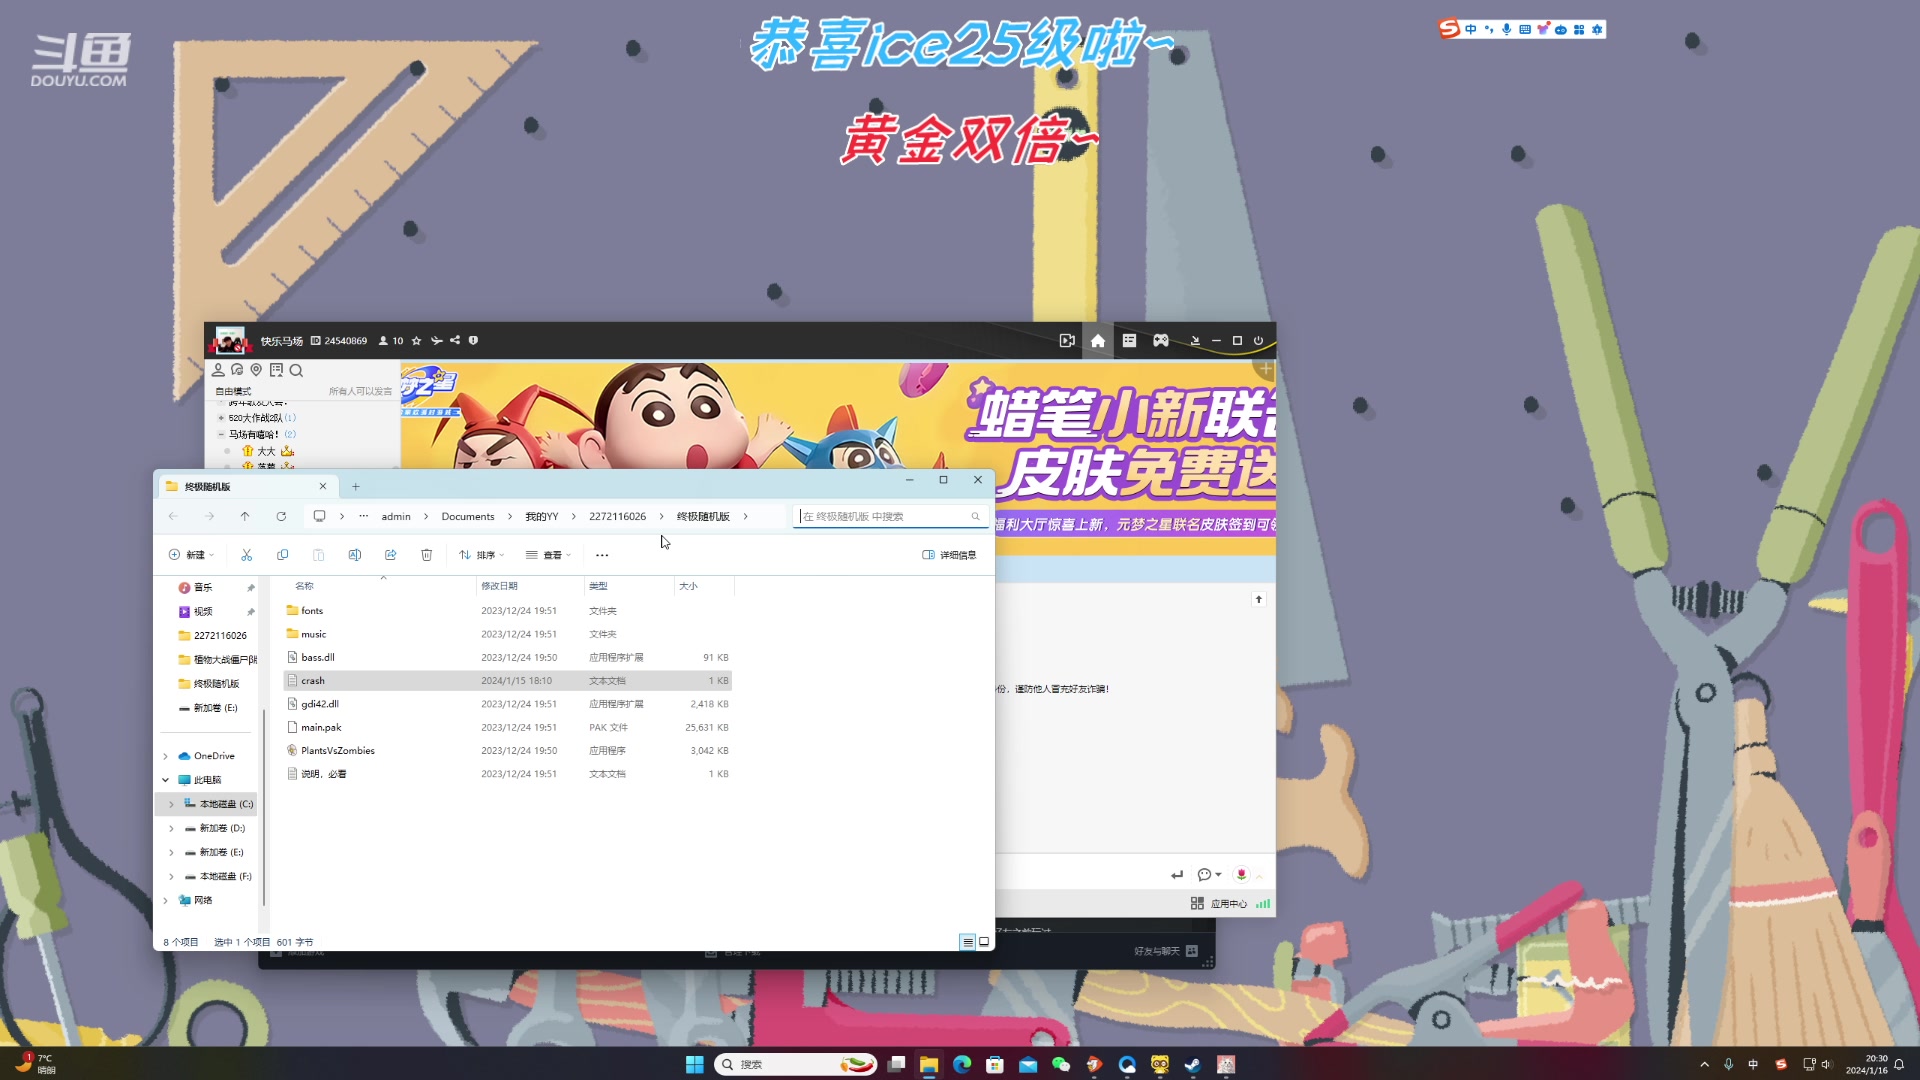The width and height of the screenshot is (1920, 1080).
Task: Switch to details view in status bar
Action: coord(967,942)
